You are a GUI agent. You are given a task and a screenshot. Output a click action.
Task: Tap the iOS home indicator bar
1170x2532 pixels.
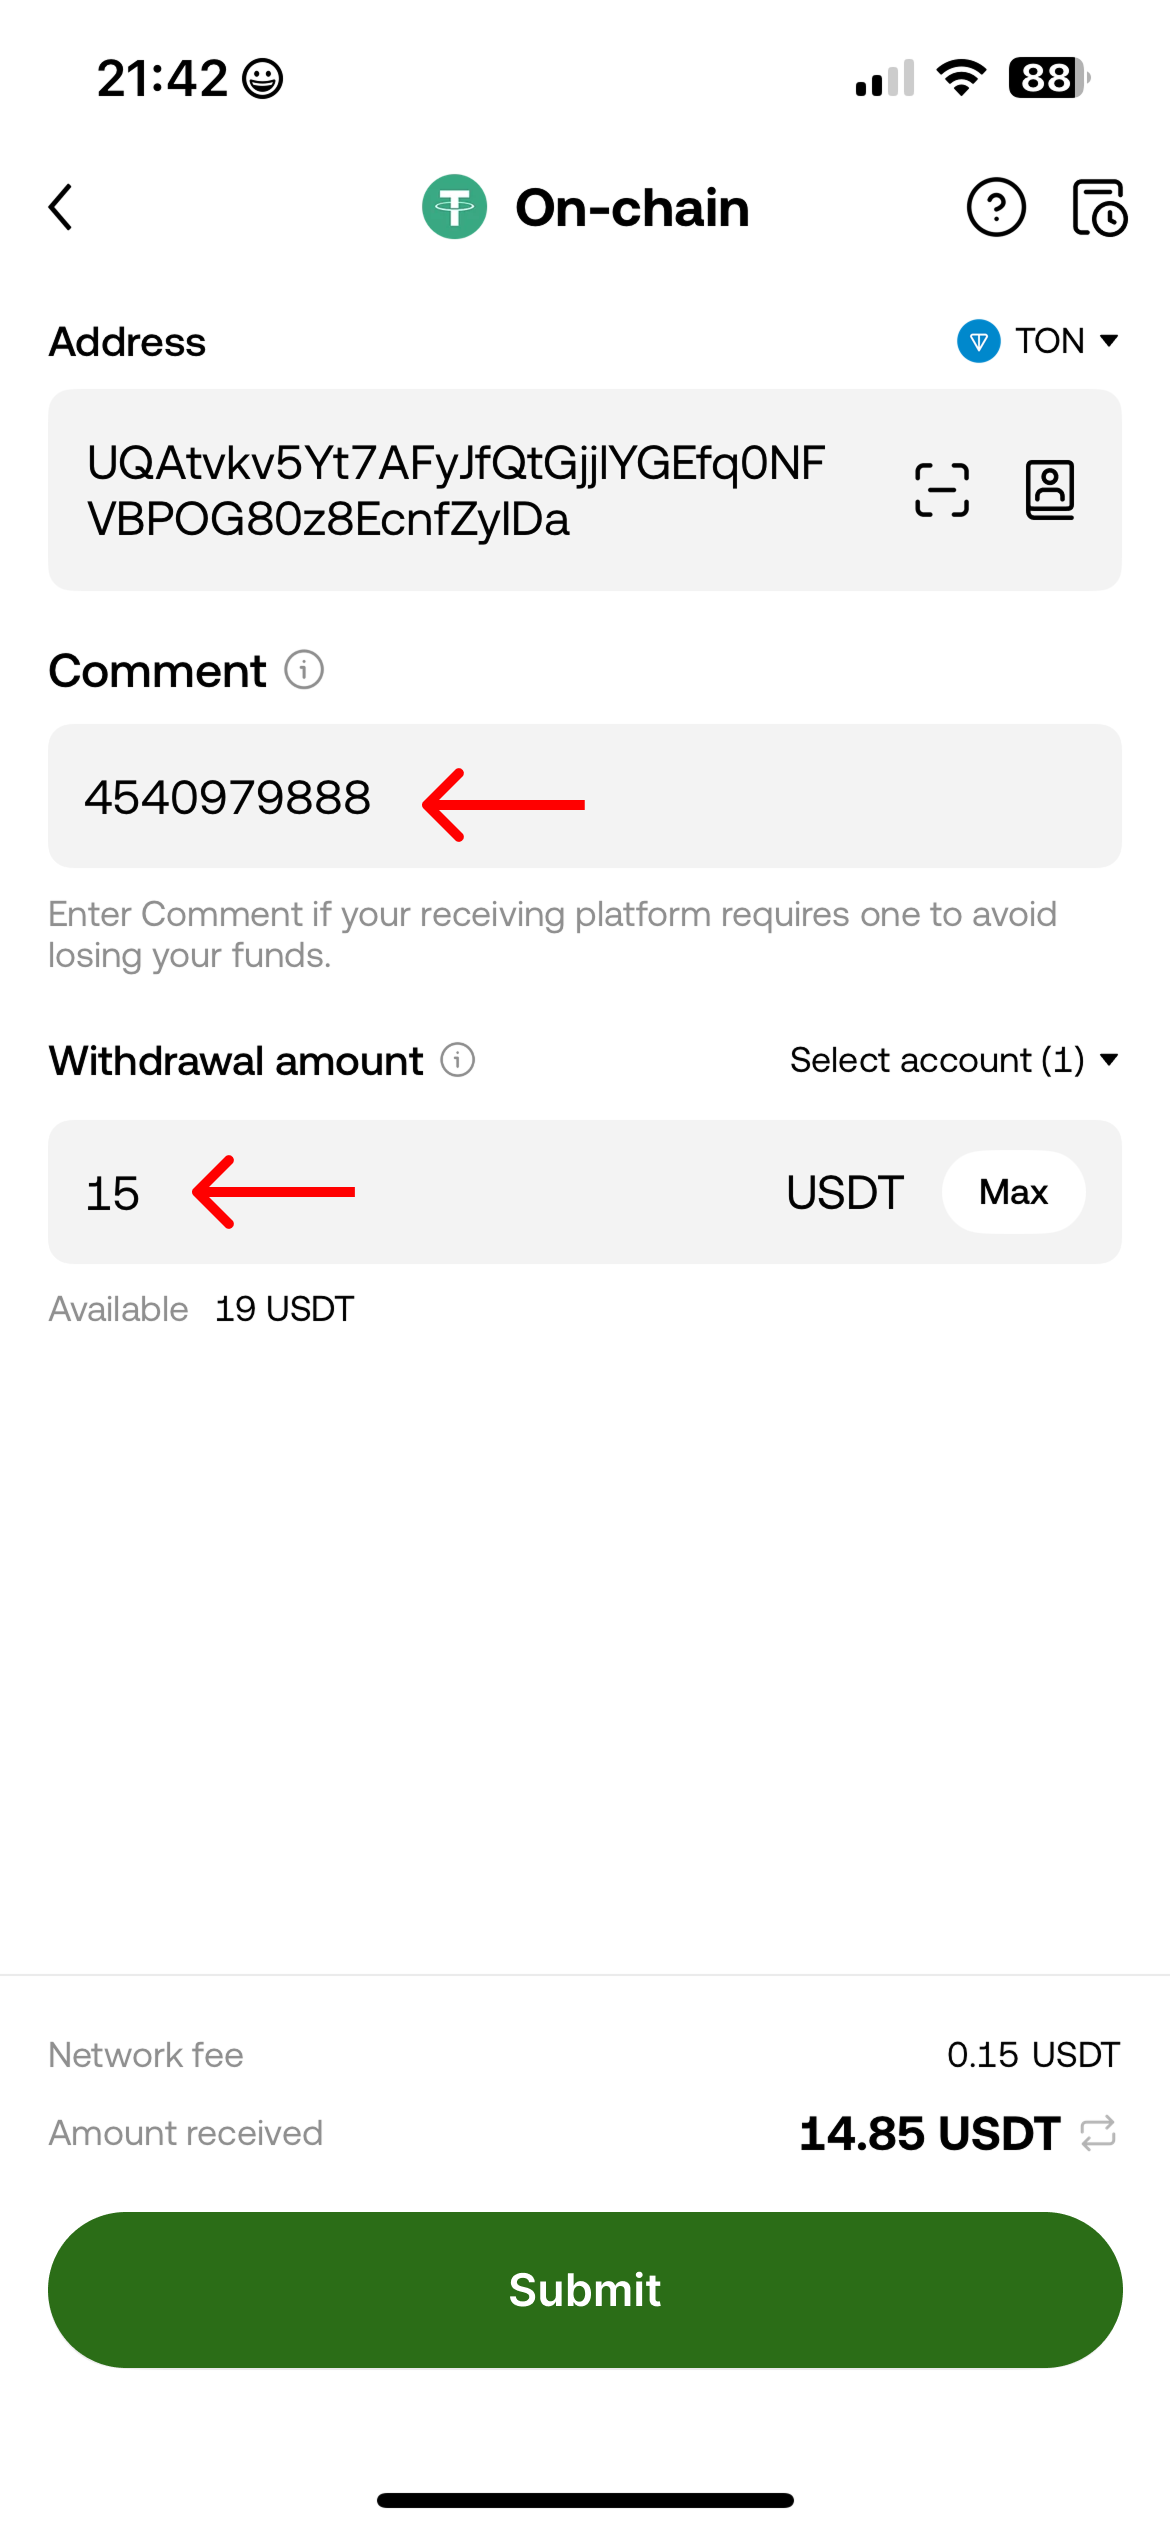(585, 2500)
